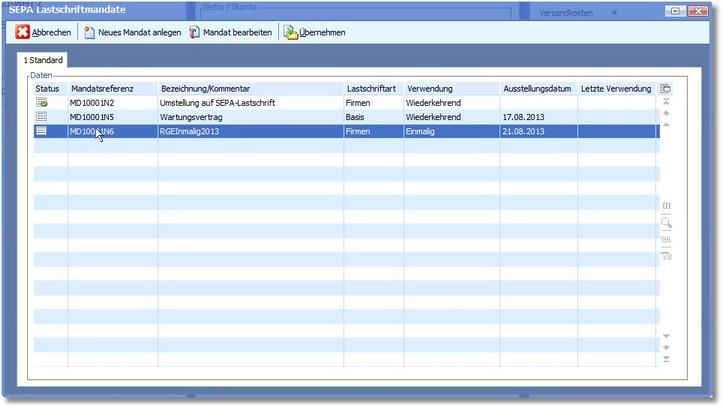Click the Lastschriftart column header

point(372,89)
